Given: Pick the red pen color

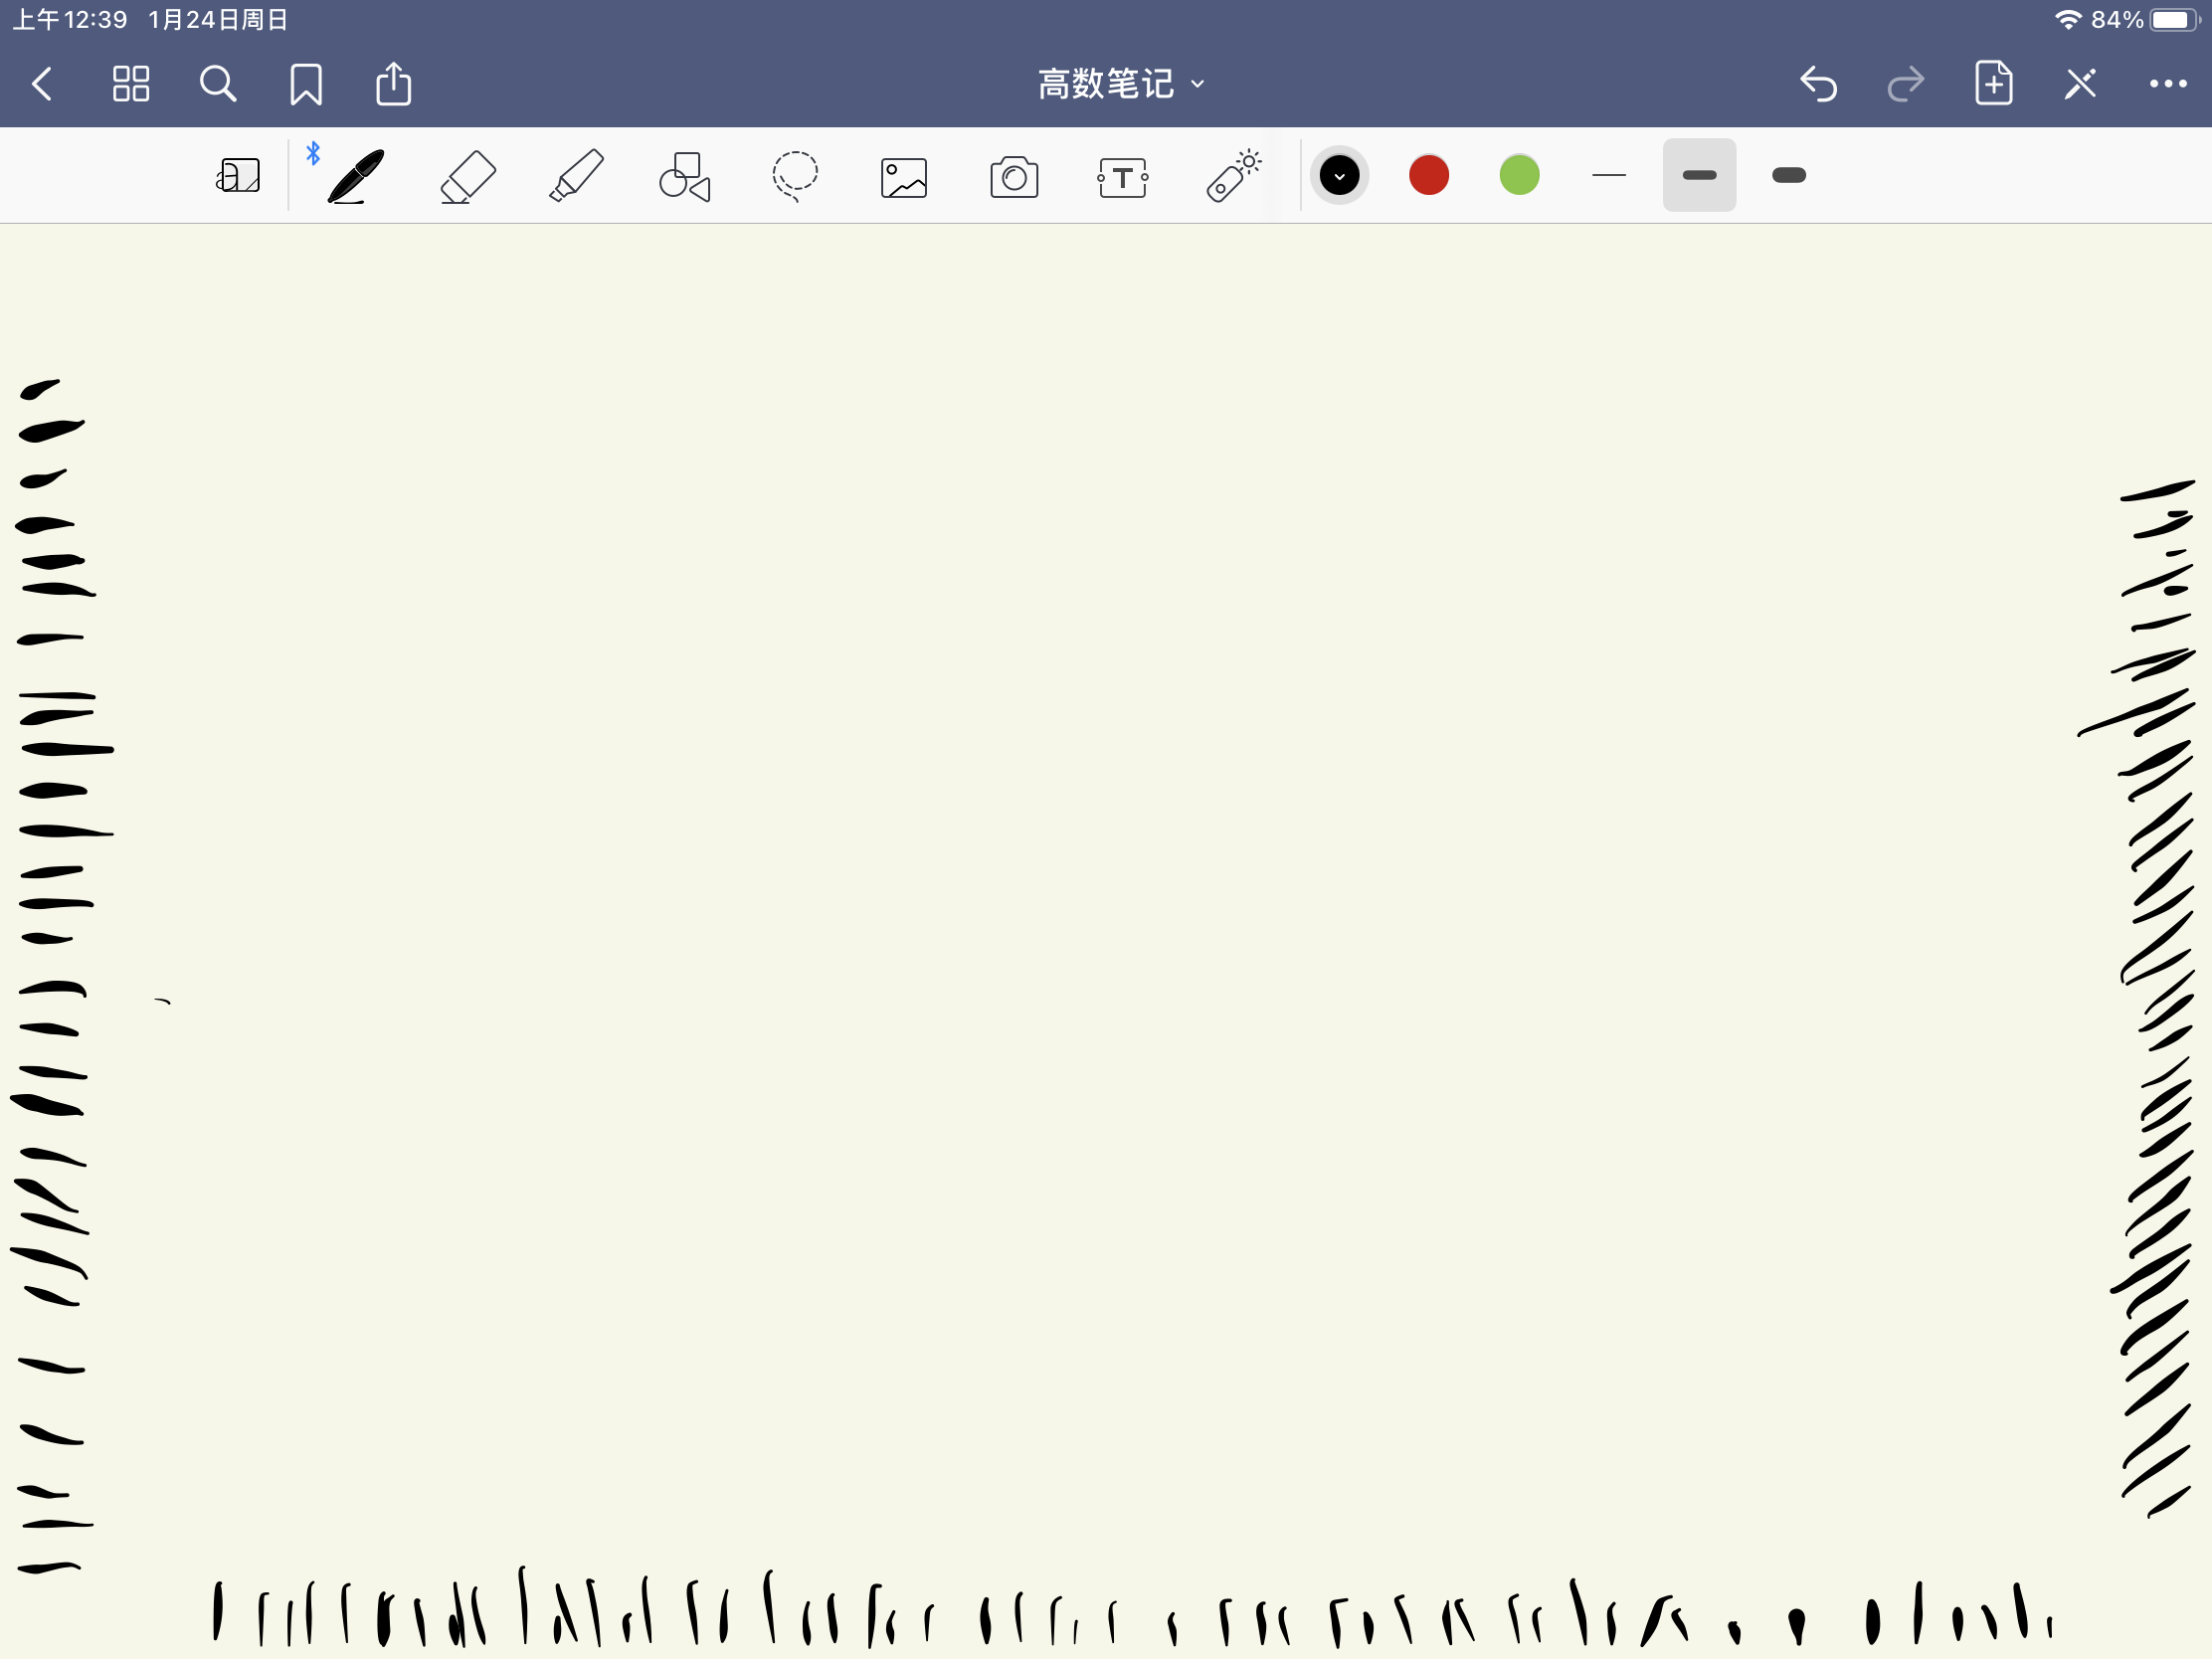Looking at the screenshot, I should tap(1429, 176).
